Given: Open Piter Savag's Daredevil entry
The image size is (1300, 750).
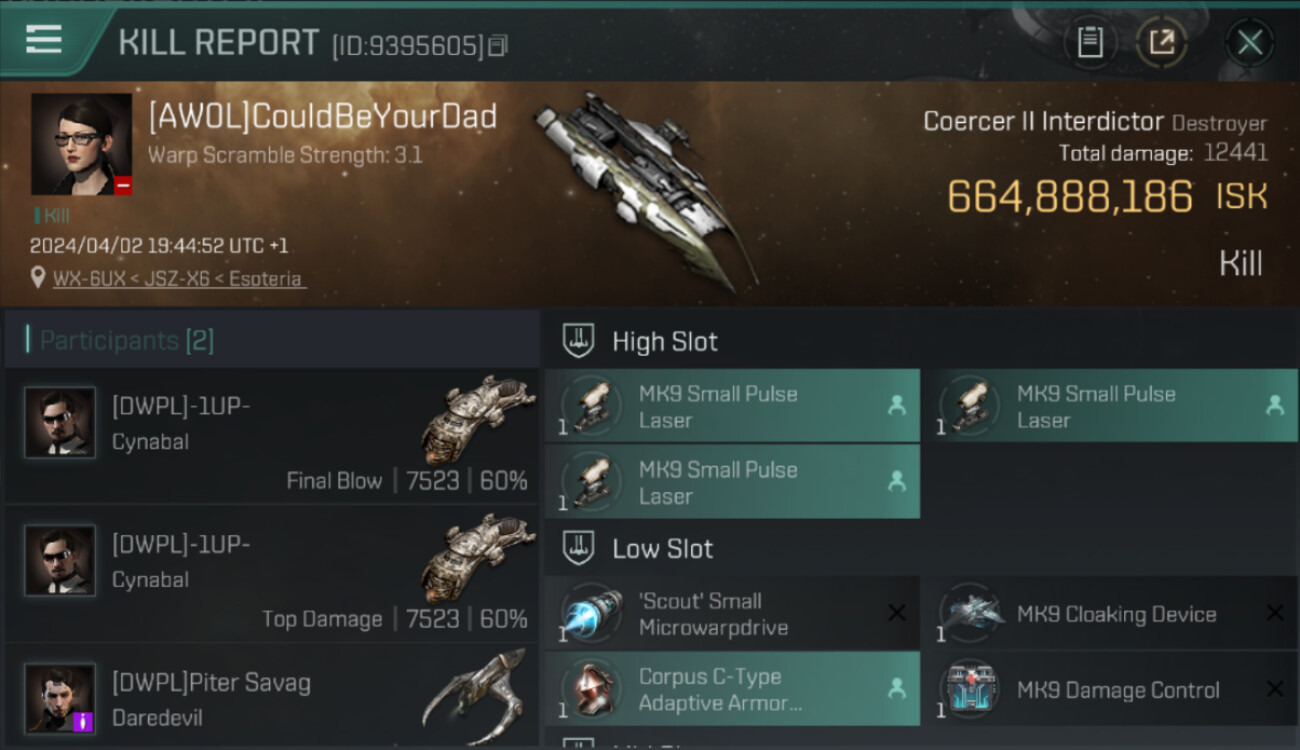Looking at the screenshot, I should [272, 696].
